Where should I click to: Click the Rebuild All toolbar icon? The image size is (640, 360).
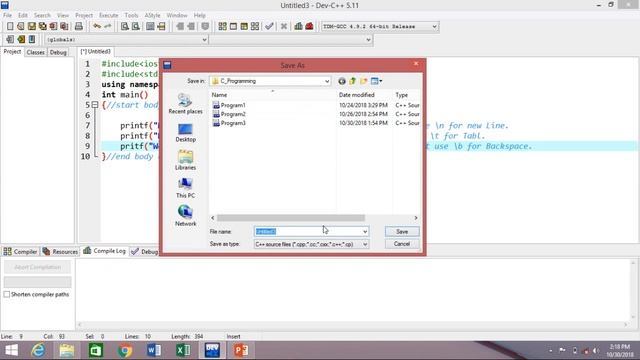pyautogui.click(x=255, y=27)
